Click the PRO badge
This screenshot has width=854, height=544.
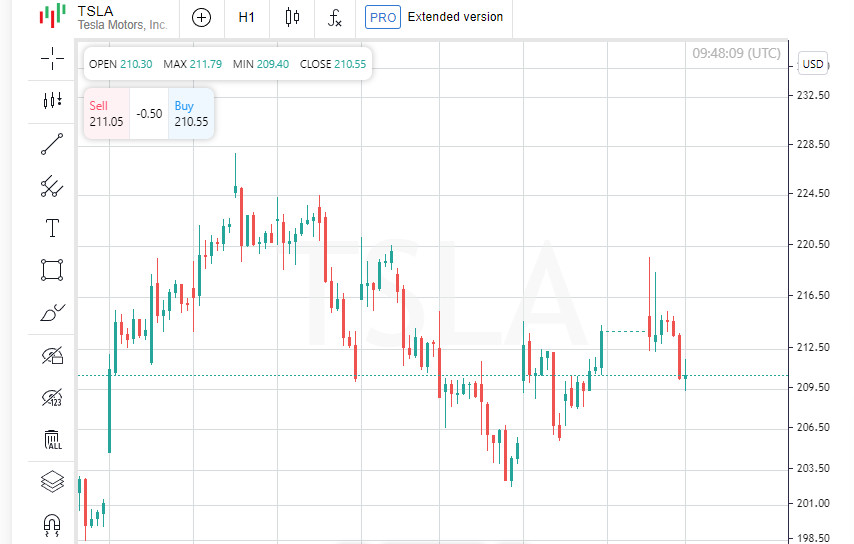click(x=383, y=17)
